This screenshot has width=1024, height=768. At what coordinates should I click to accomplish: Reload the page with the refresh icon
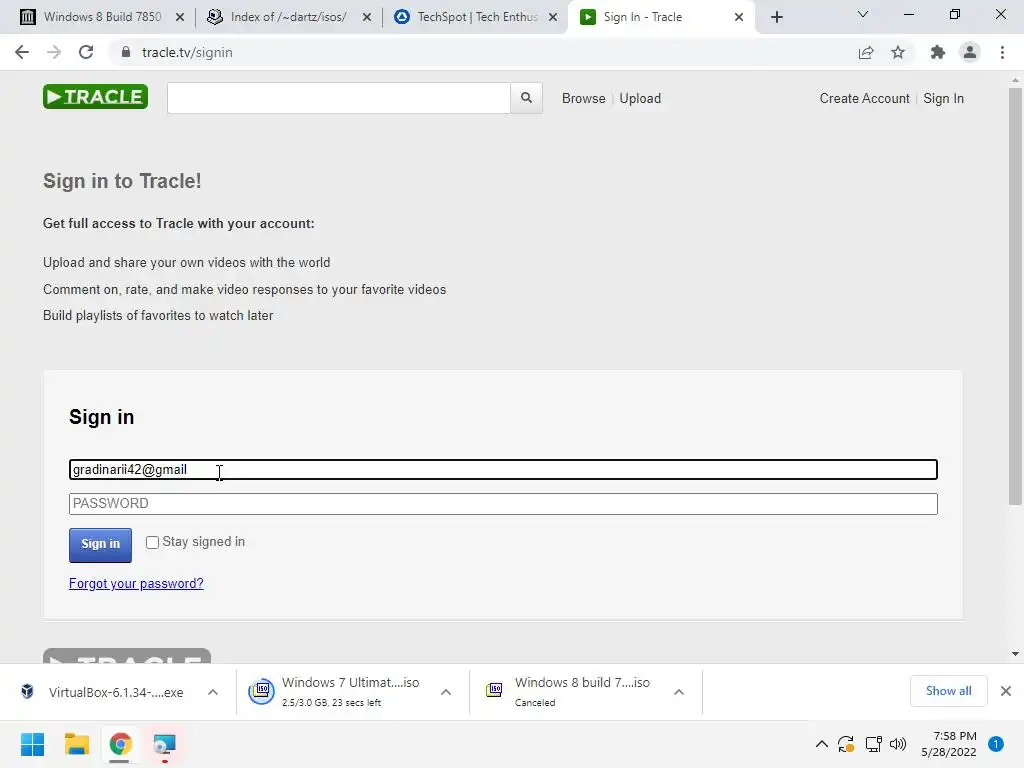pyautogui.click(x=86, y=52)
